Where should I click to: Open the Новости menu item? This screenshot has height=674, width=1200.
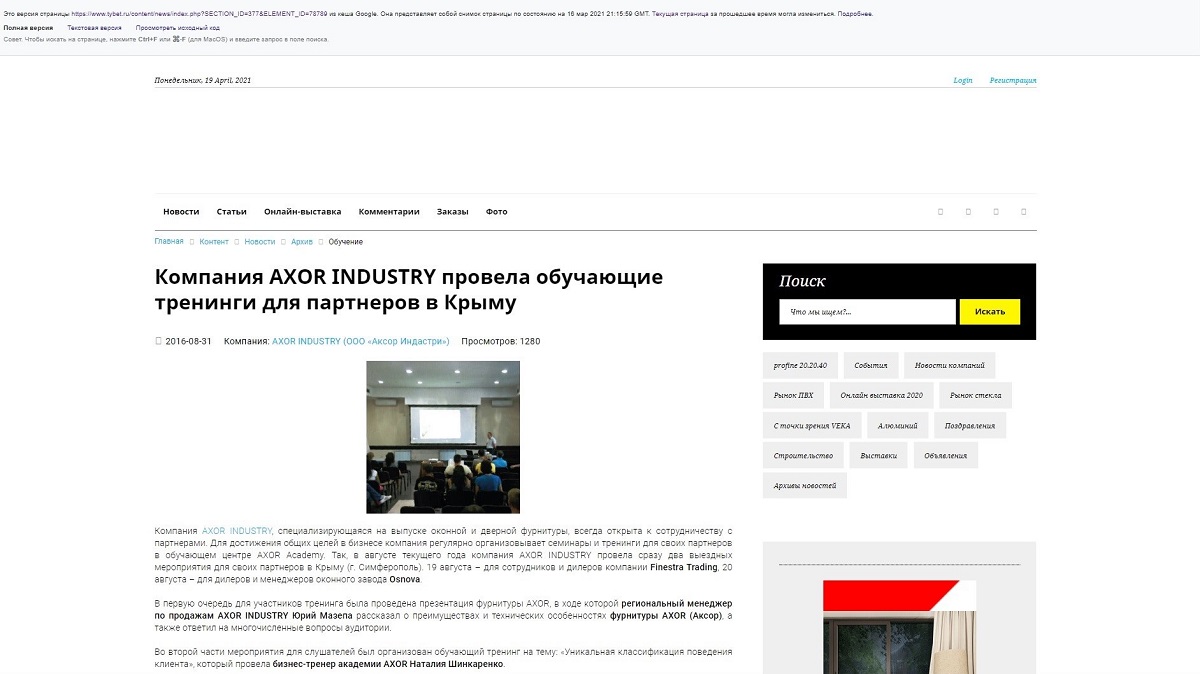click(x=179, y=211)
